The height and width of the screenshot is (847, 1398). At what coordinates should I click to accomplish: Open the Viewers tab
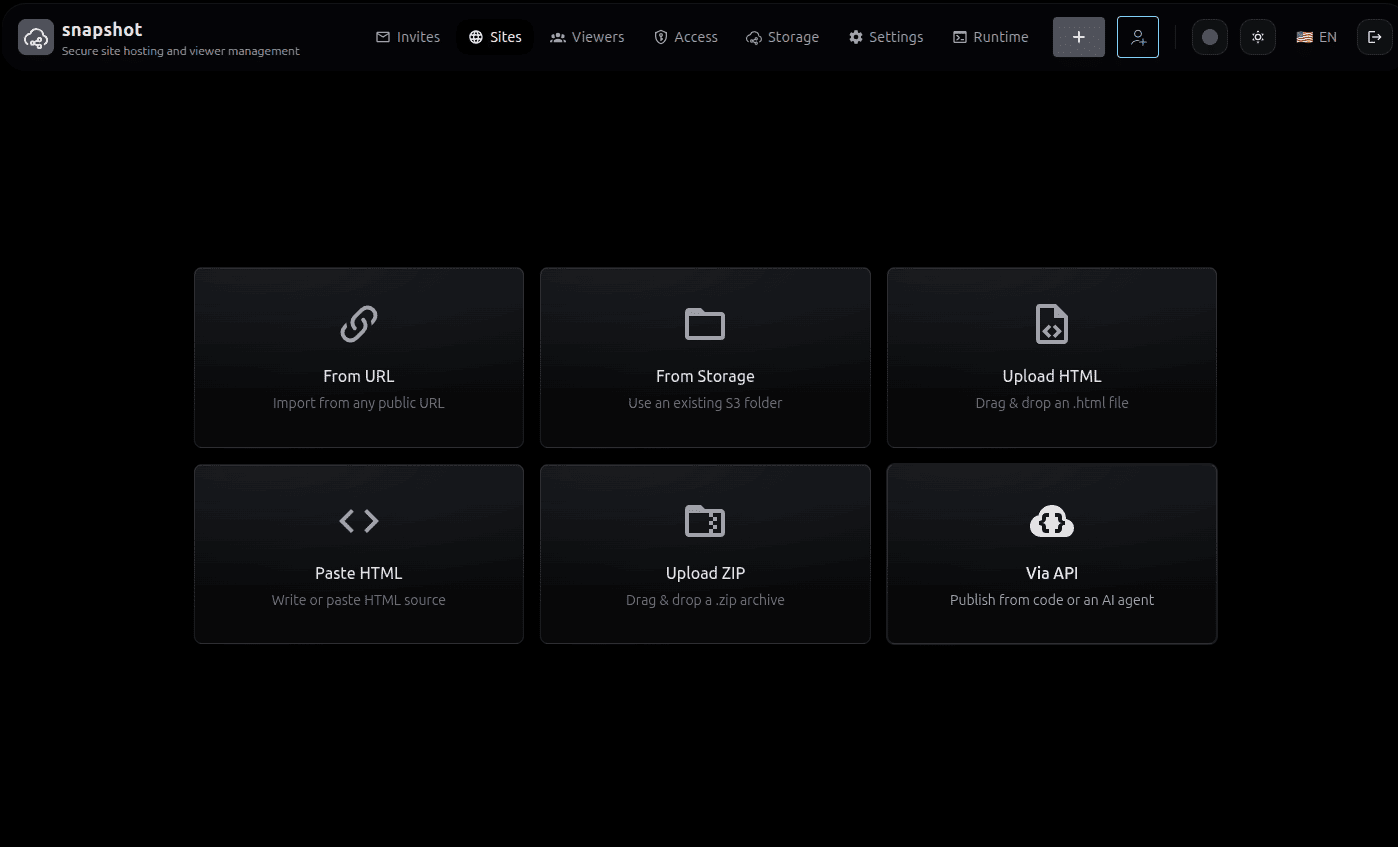coord(587,37)
